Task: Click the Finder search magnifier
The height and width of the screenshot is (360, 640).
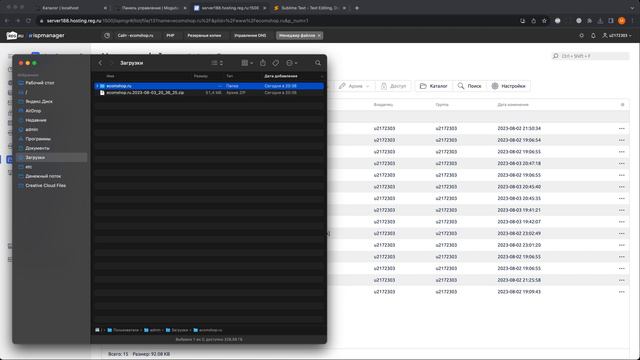Action: [318, 63]
